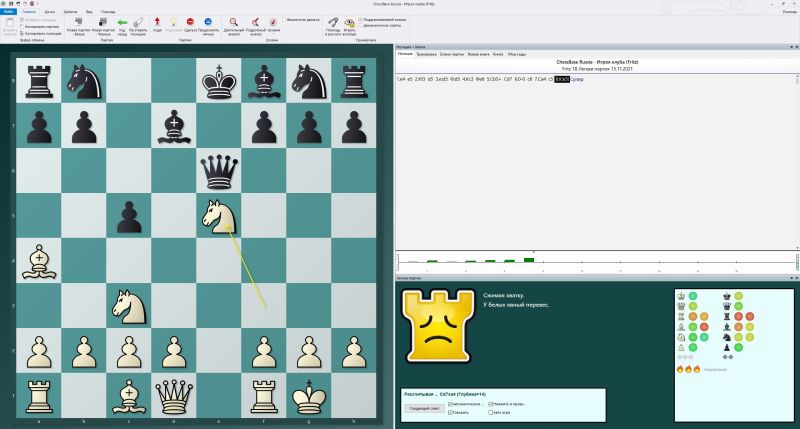Screen dimensions: 800x429
Task: Toggle Выключить движок checkbox
Action: tap(283, 19)
